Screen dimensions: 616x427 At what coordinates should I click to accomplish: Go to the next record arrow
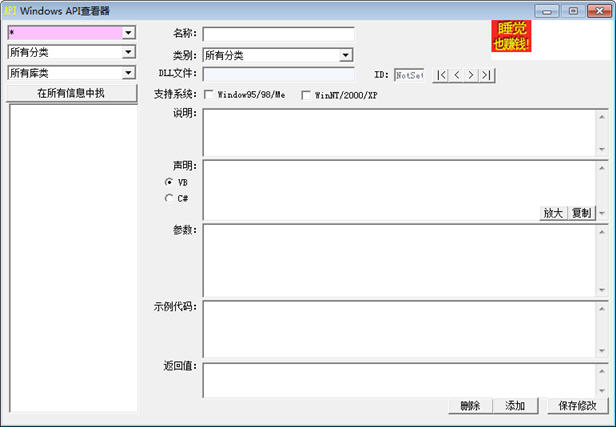point(471,75)
